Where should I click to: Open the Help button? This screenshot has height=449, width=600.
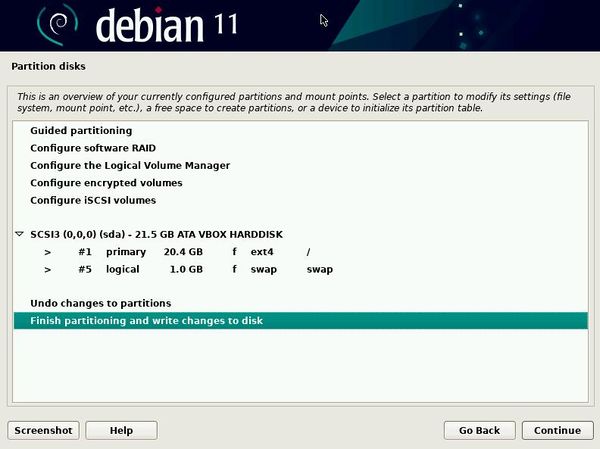pos(121,430)
